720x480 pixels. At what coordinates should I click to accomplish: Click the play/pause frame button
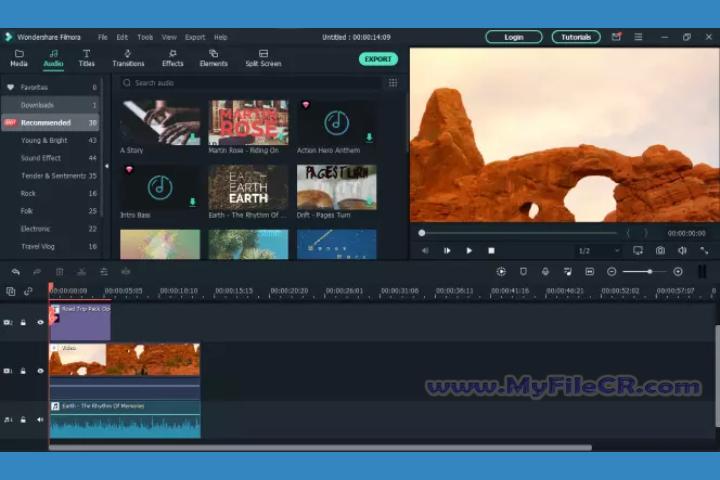[447, 250]
